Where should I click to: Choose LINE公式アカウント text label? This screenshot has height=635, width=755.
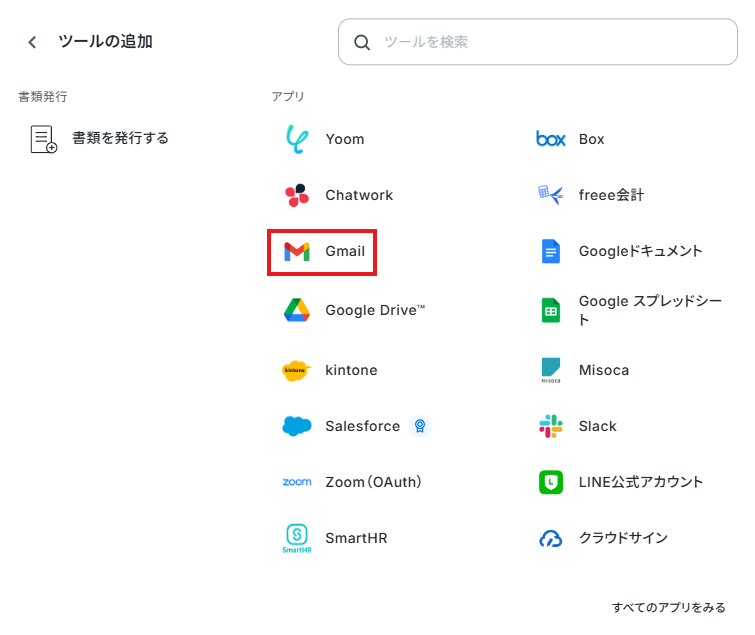pyautogui.click(x=641, y=482)
